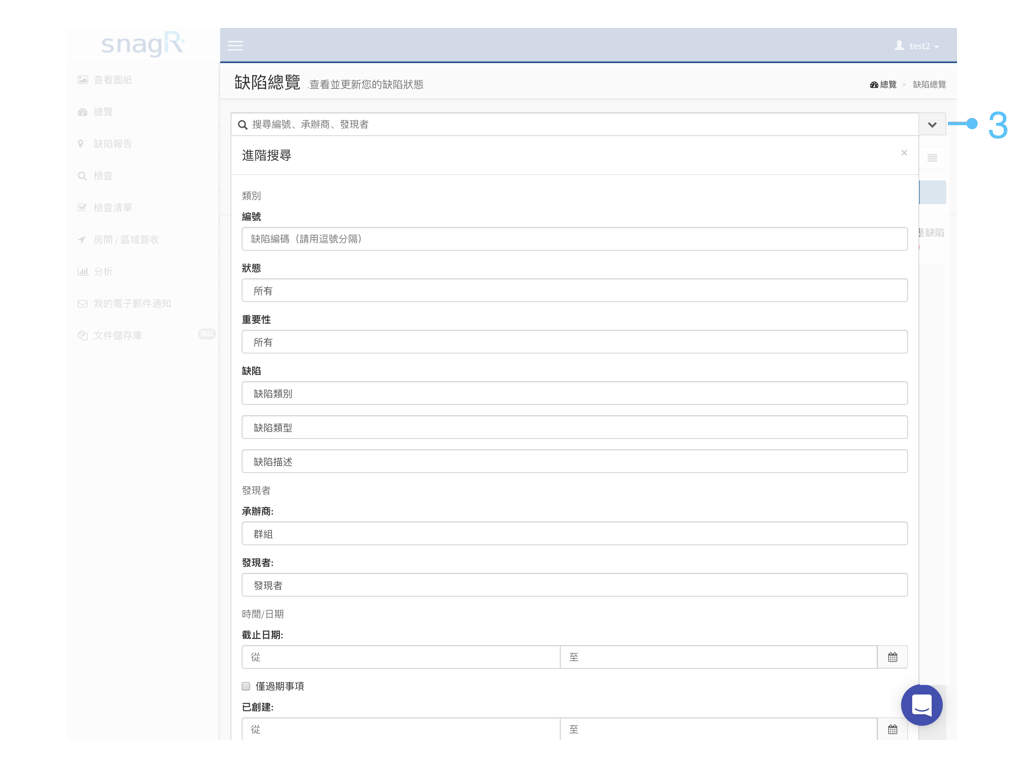This screenshot has height=768, width=1024.
Task: Click the 缺陷報告 map pin icon
Action: (81, 144)
